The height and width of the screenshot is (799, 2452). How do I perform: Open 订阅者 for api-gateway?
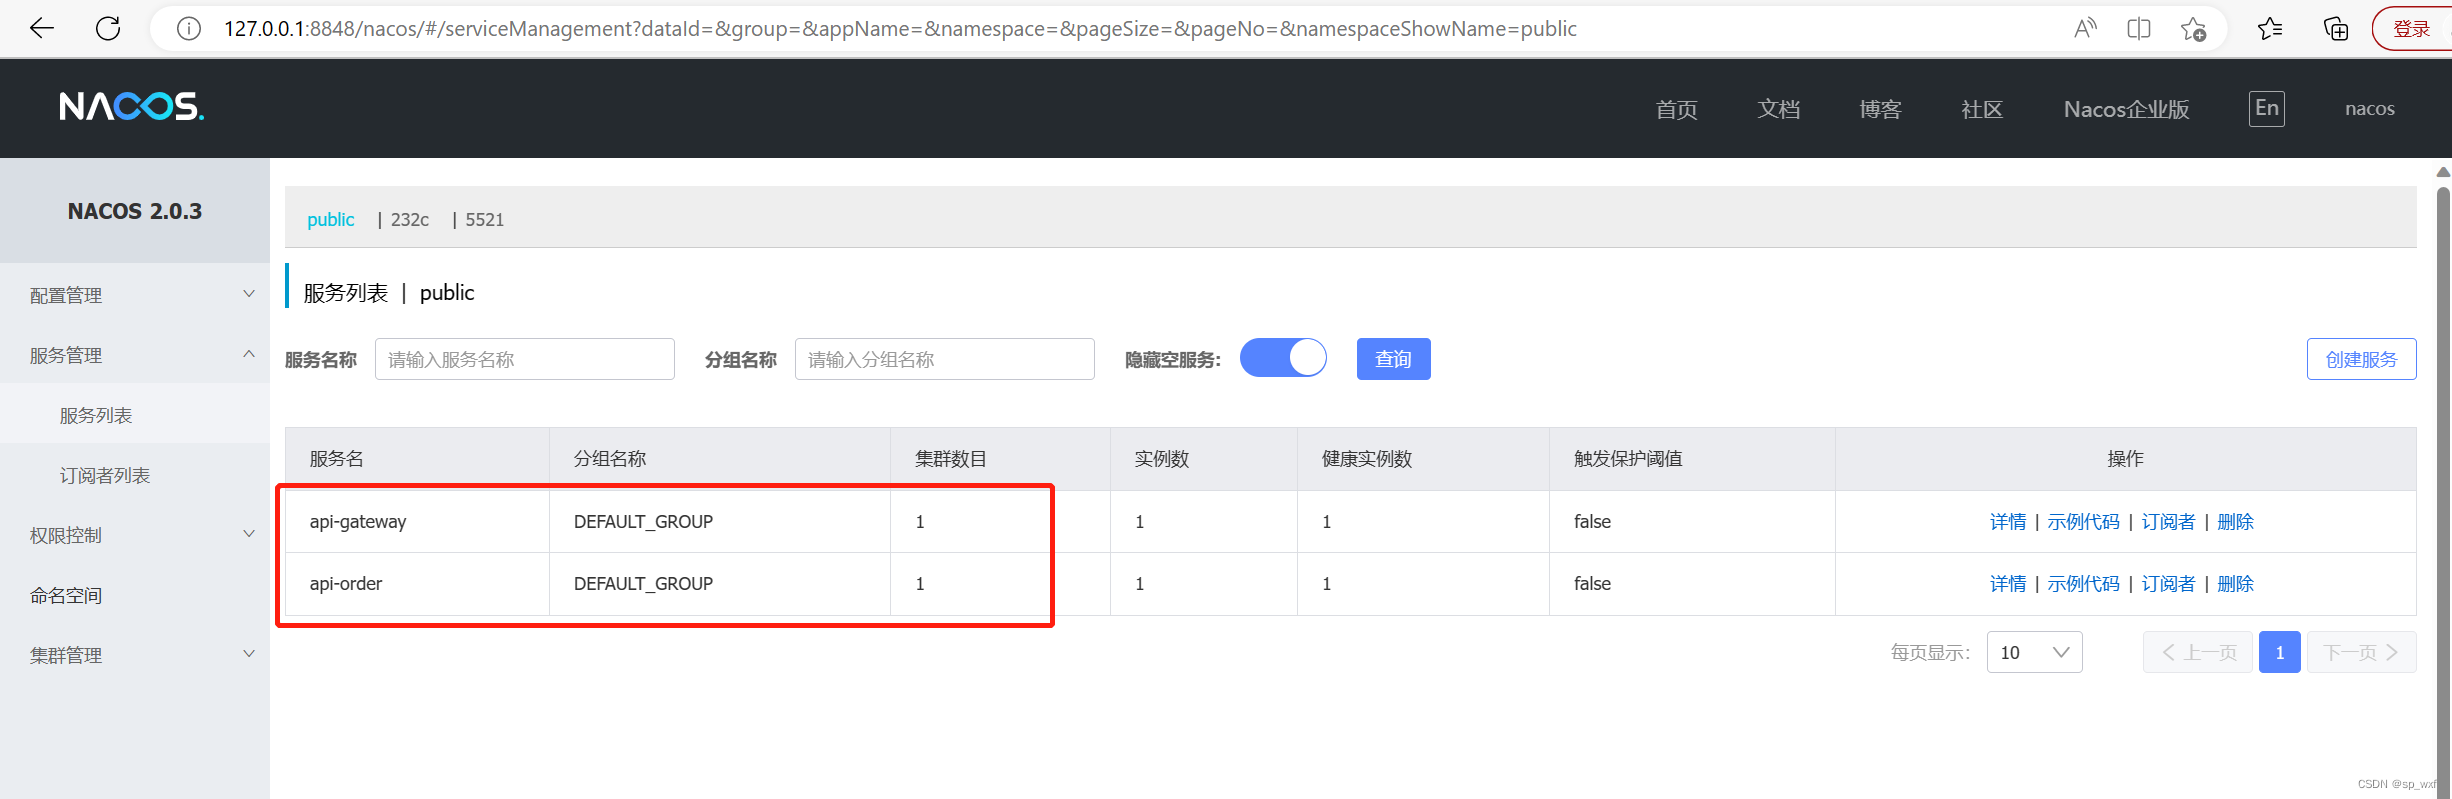(x=2168, y=522)
